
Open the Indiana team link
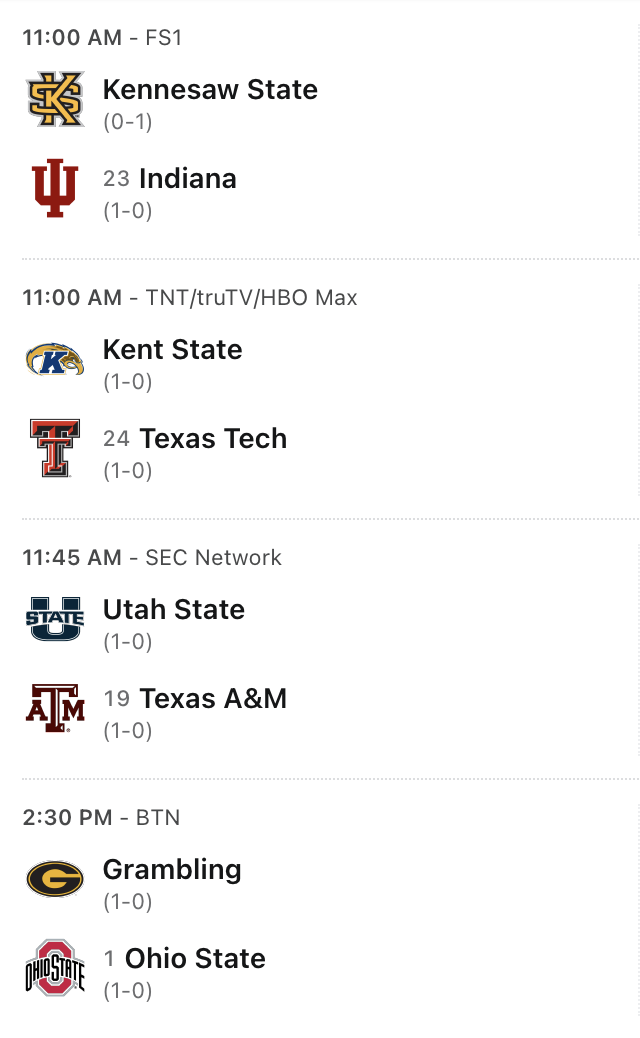coord(188,179)
